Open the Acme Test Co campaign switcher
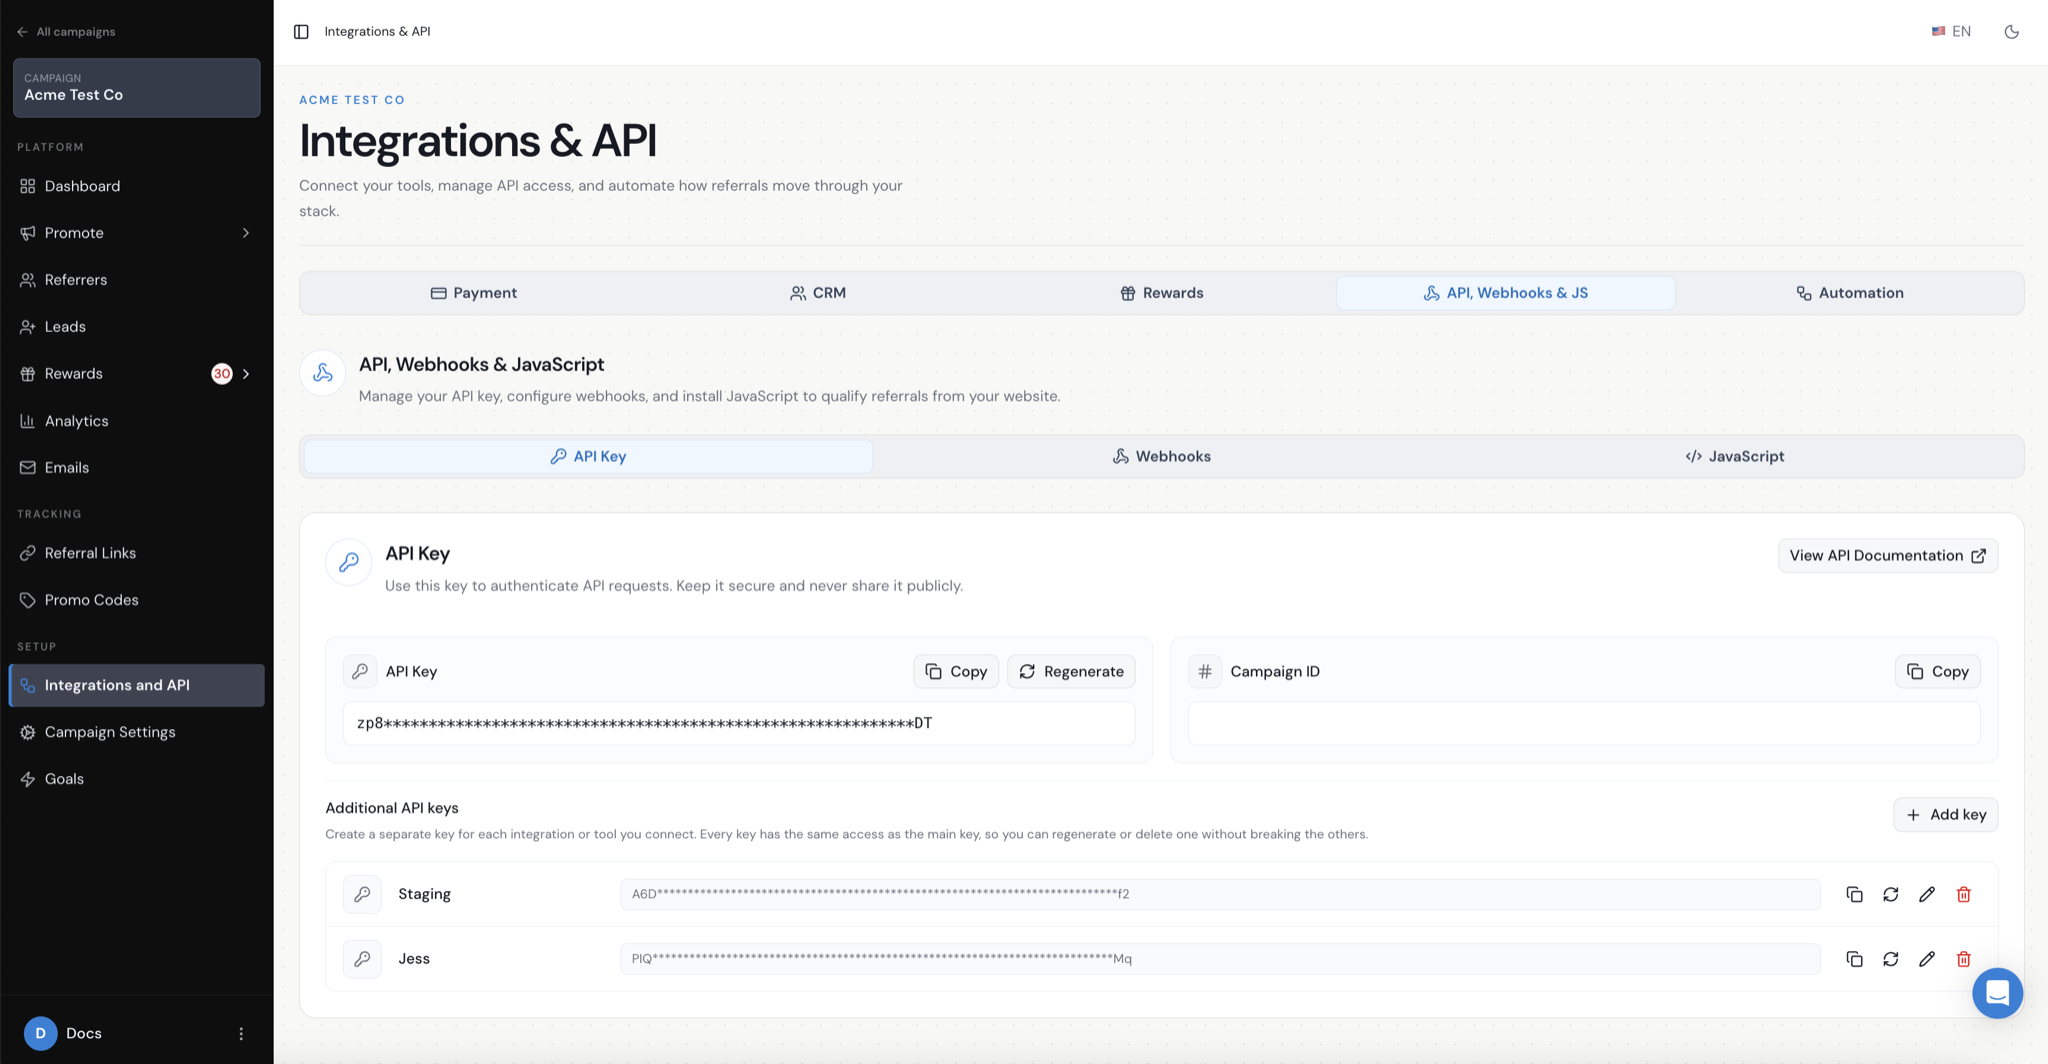This screenshot has width=2048, height=1064. click(137, 87)
